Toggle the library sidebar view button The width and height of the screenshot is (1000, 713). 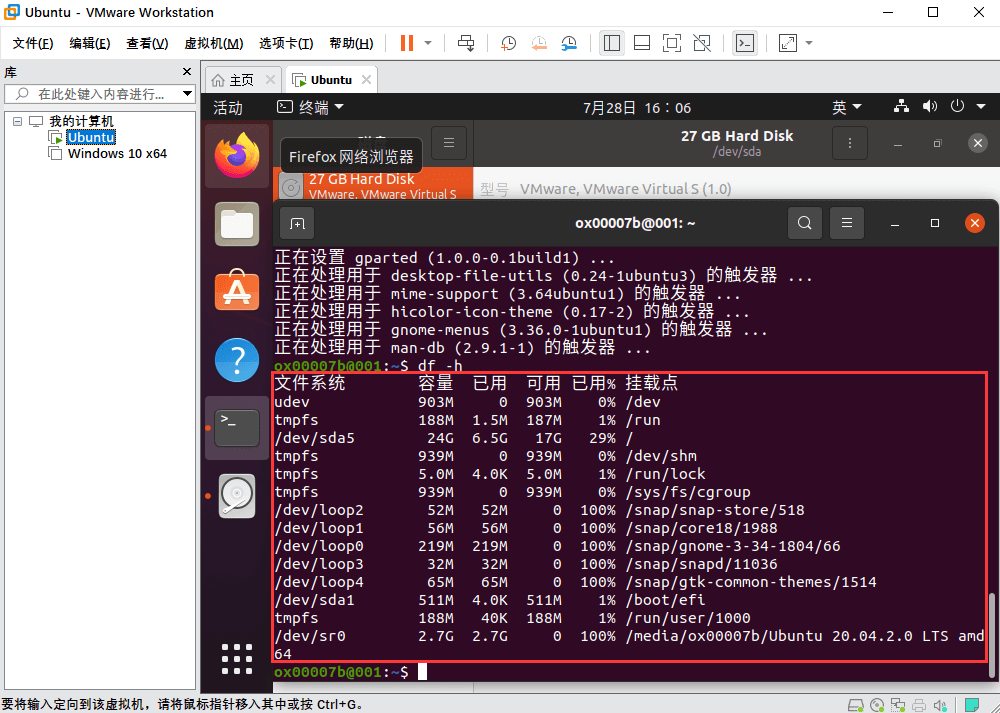click(x=612, y=43)
